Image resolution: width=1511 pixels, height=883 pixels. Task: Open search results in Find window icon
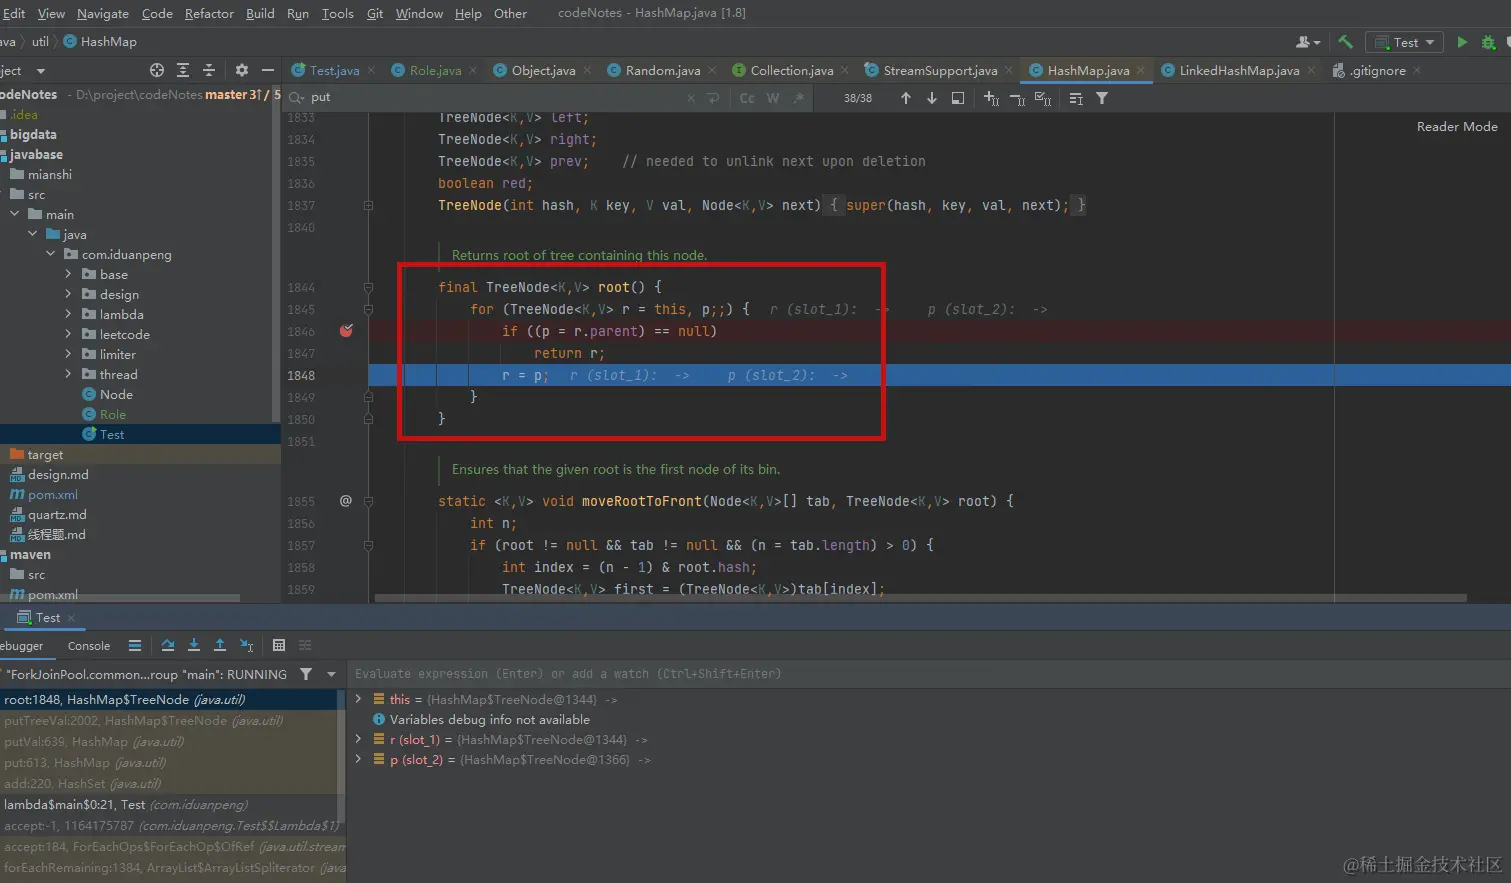coord(958,98)
